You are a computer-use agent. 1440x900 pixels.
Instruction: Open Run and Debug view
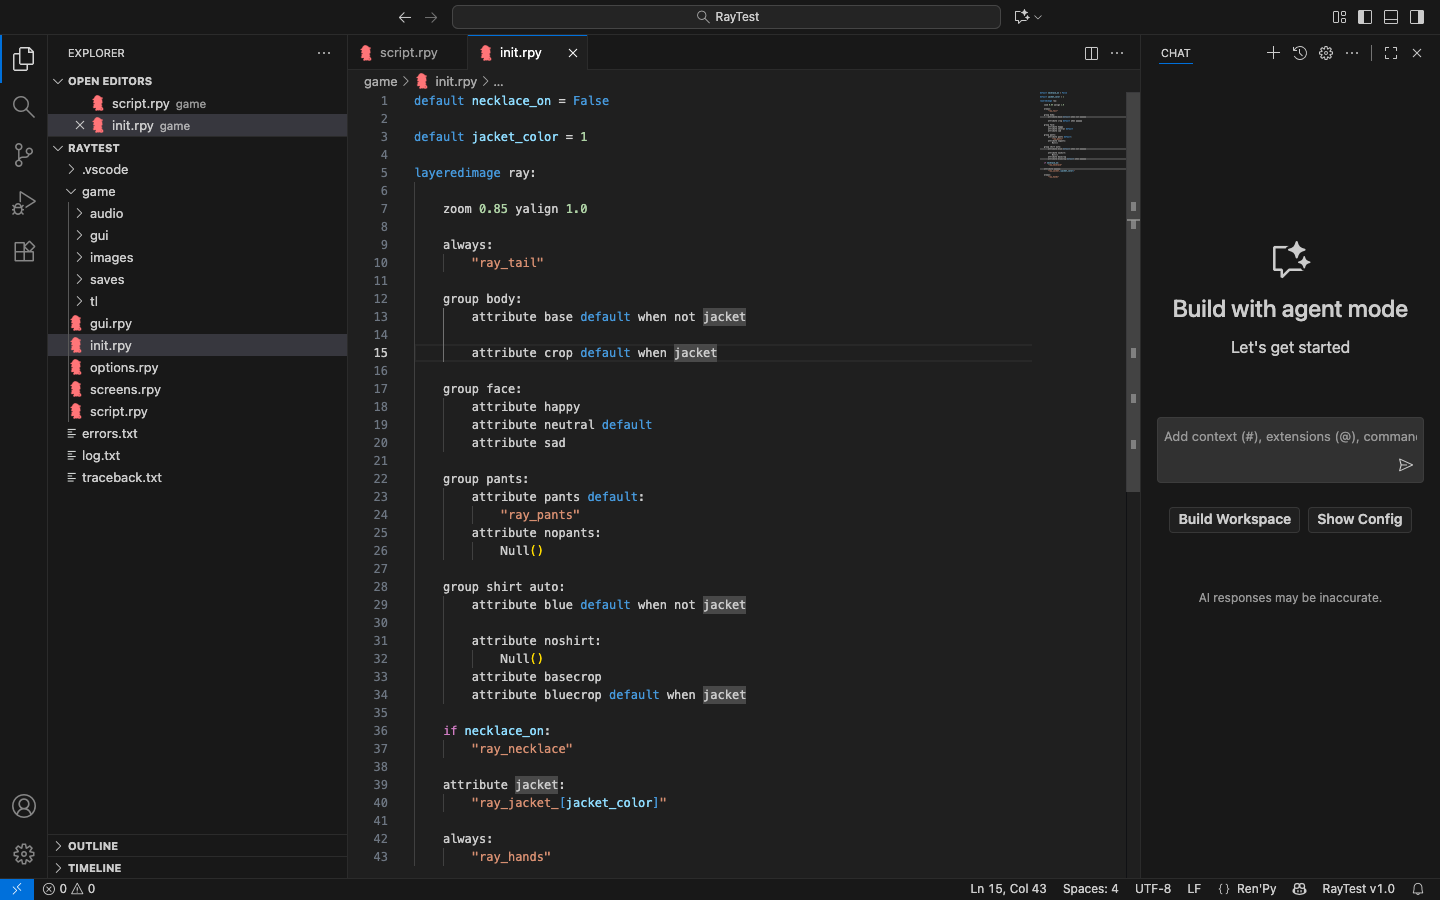click(24, 203)
